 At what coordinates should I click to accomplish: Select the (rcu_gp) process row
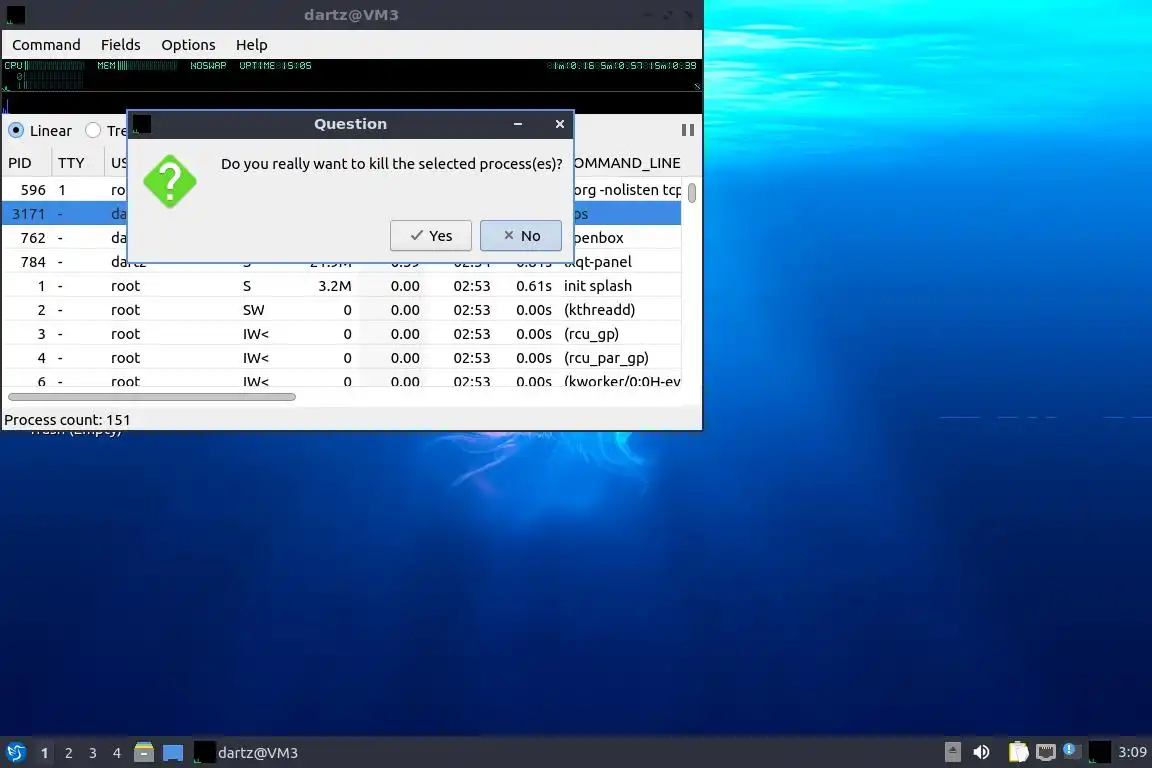342,334
